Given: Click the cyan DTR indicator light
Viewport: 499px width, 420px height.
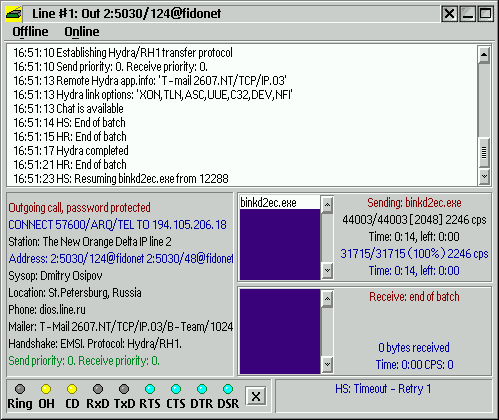Looking at the screenshot, I should [x=202, y=389].
